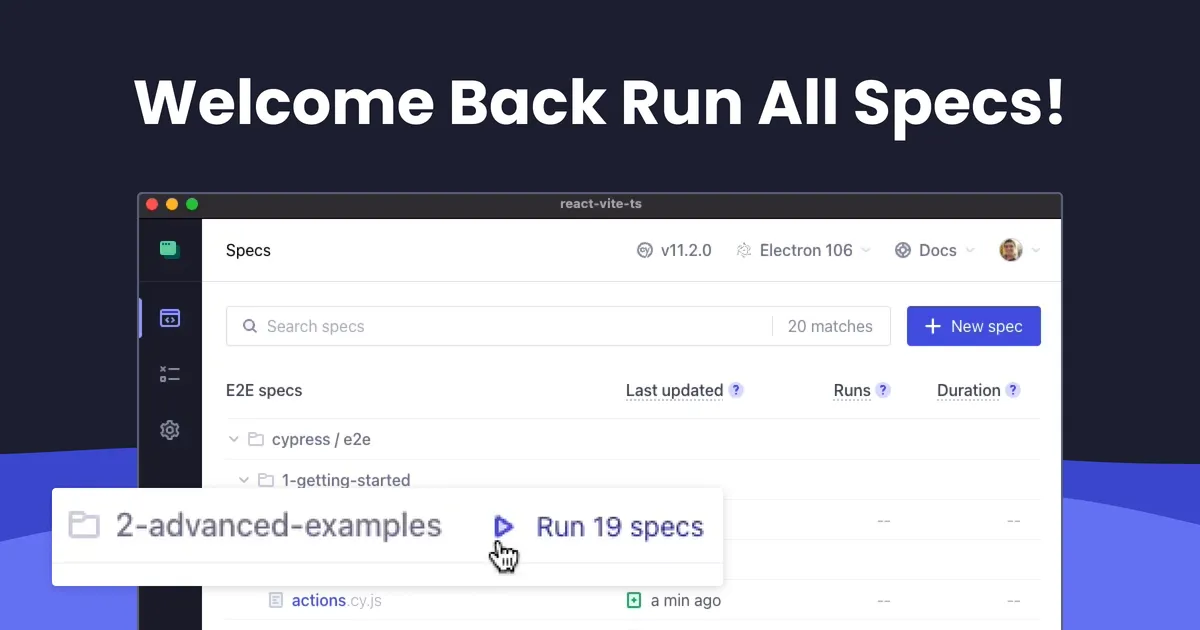Collapse the 1-getting-started folder
Screen dimensions: 1200x630
click(244, 480)
